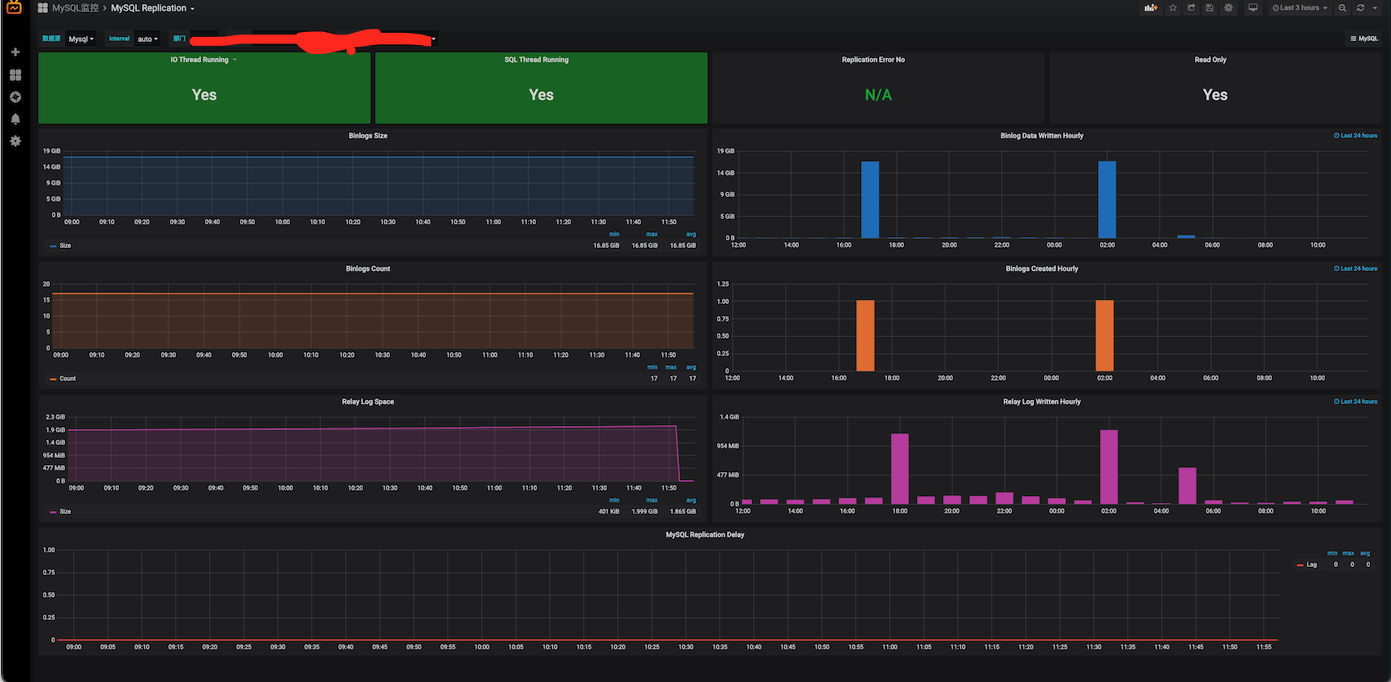Click the zoom out time range icon
This screenshot has width=1391, height=682.
pyautogui.click(x=1342, y=8)
